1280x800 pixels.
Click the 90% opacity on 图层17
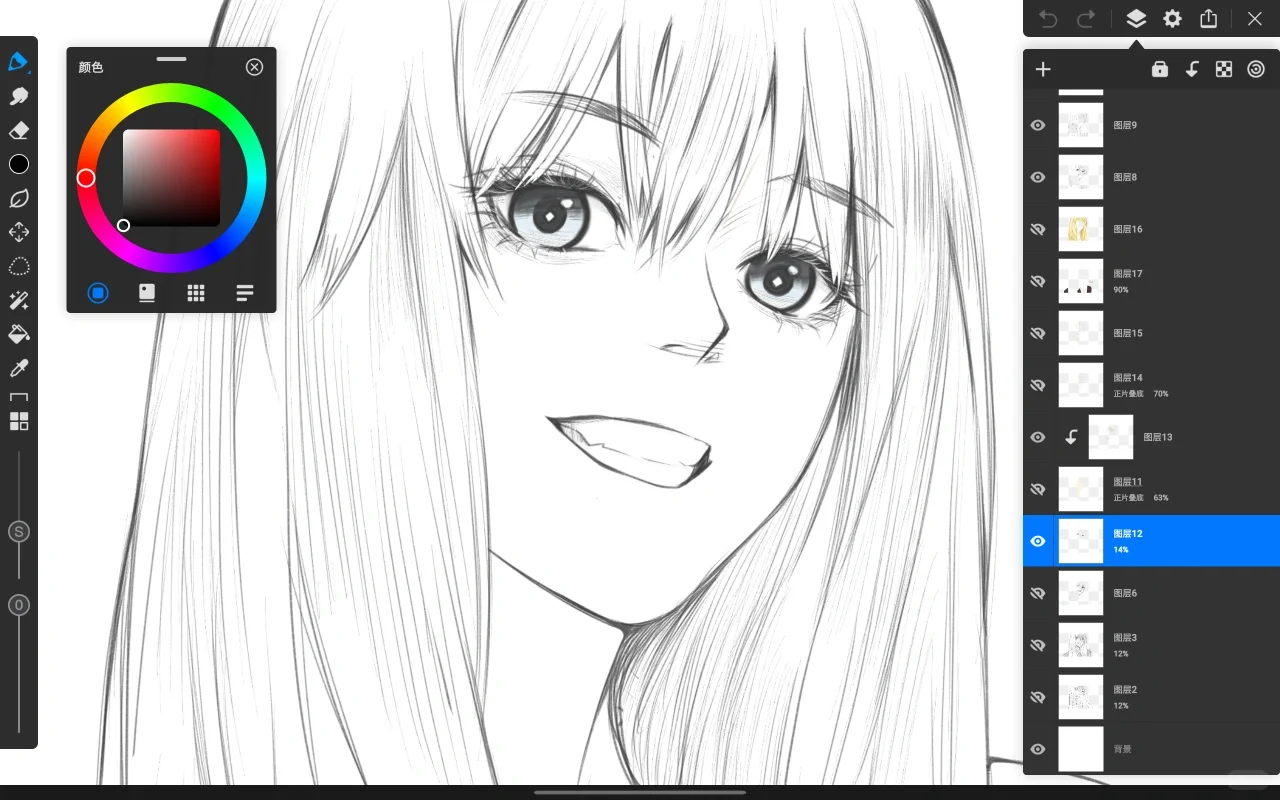pos(1121,290)
